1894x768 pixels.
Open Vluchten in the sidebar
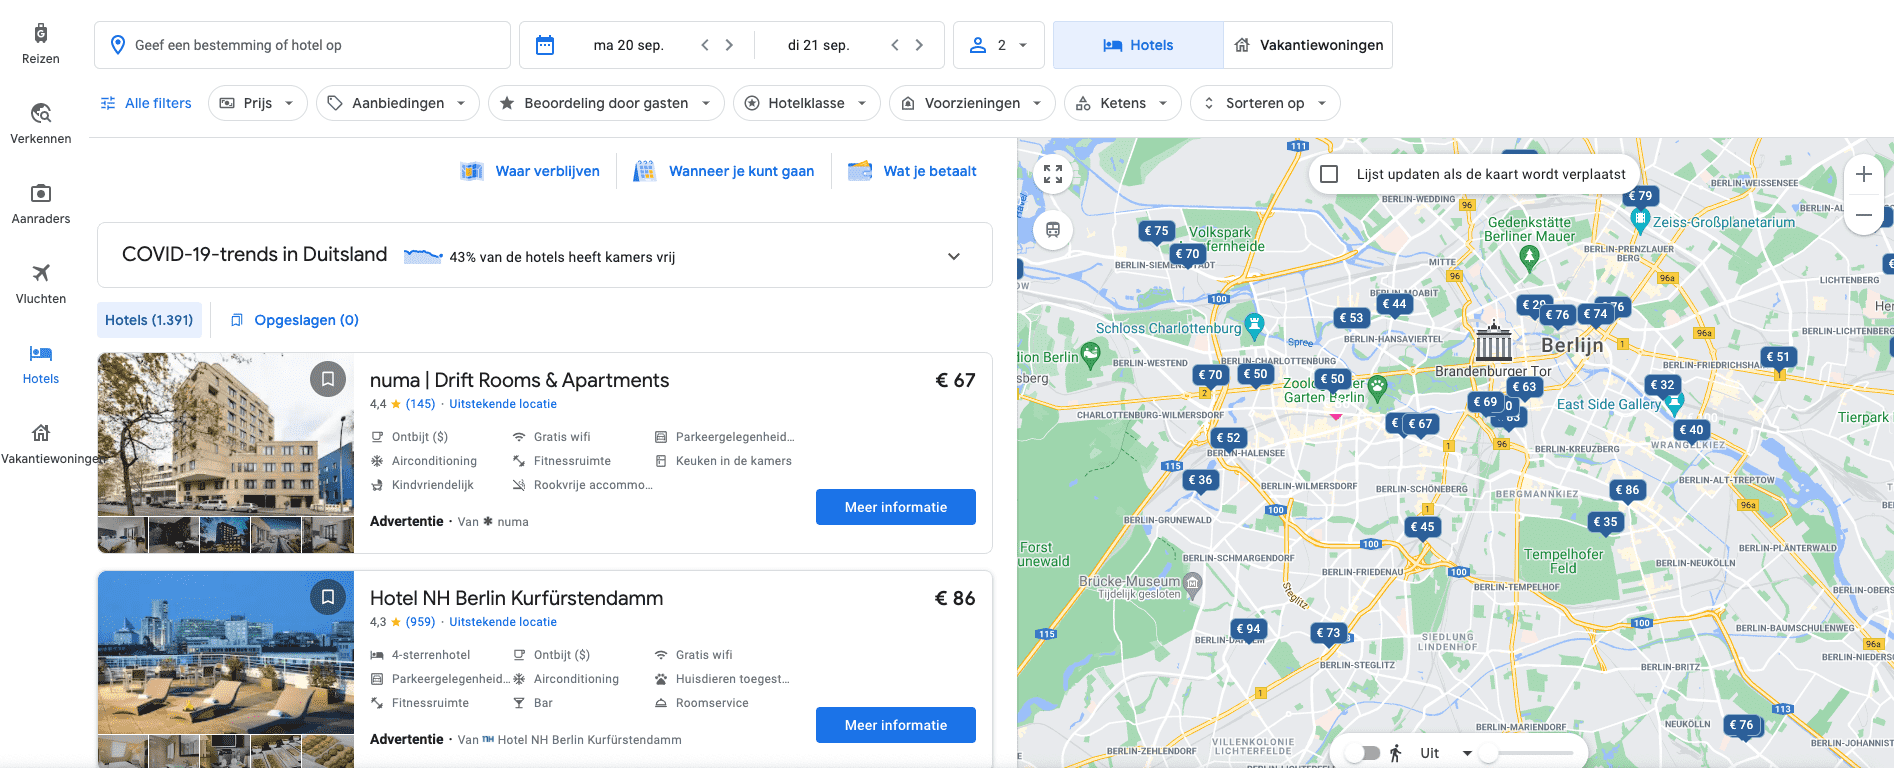(40, 284)
